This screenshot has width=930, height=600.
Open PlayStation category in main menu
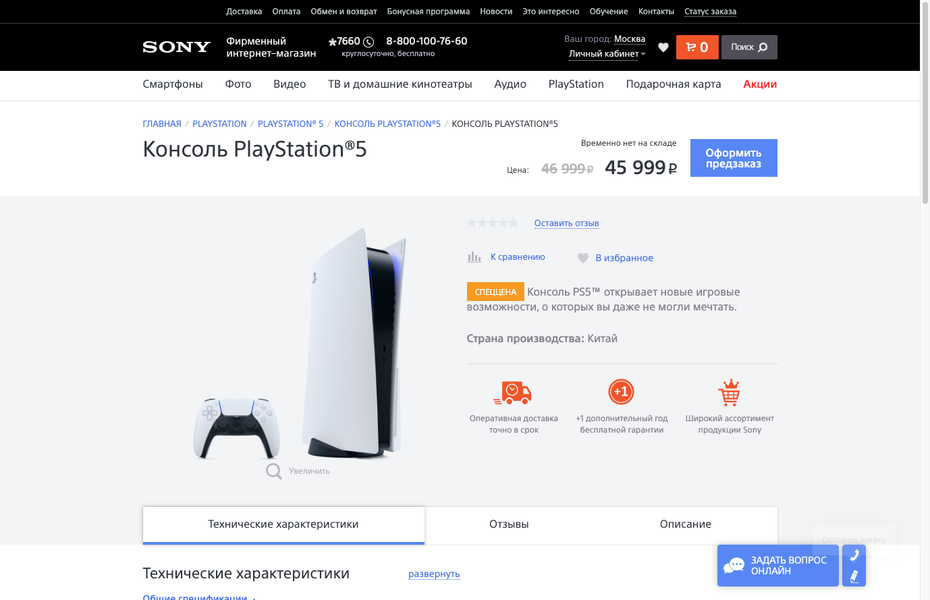point(576,84)
